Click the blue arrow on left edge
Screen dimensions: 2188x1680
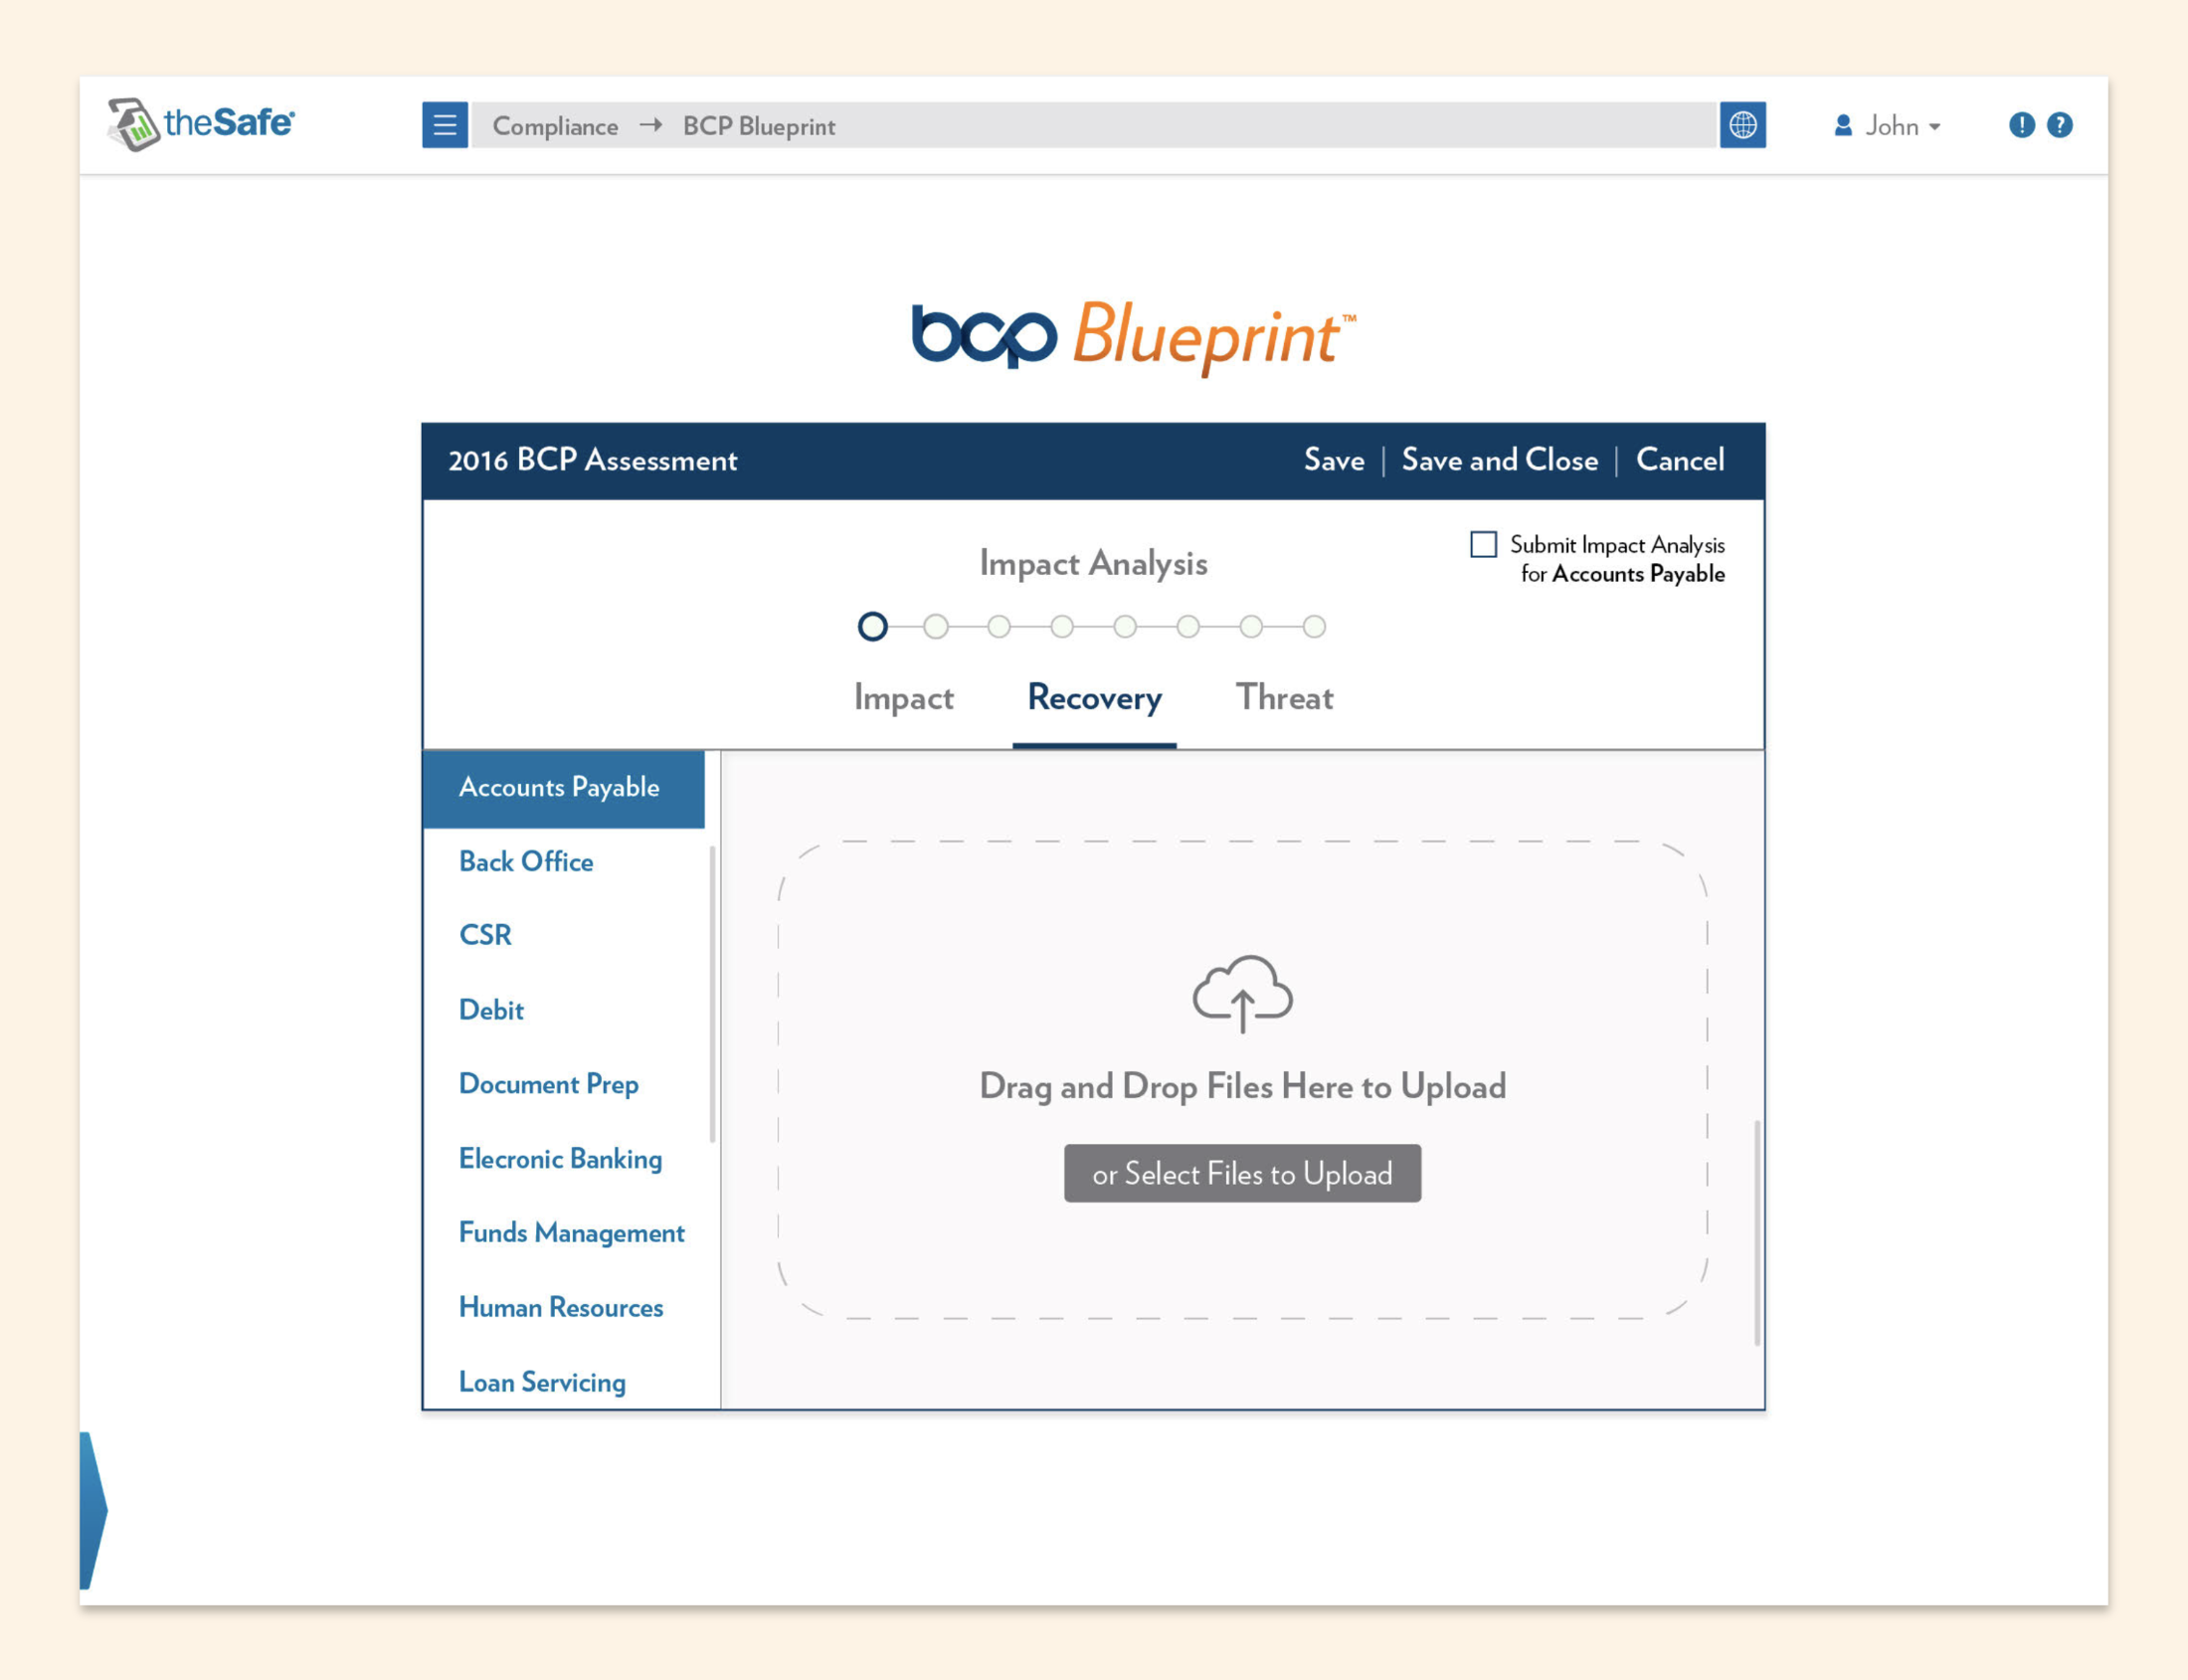tap(92, 1509)
